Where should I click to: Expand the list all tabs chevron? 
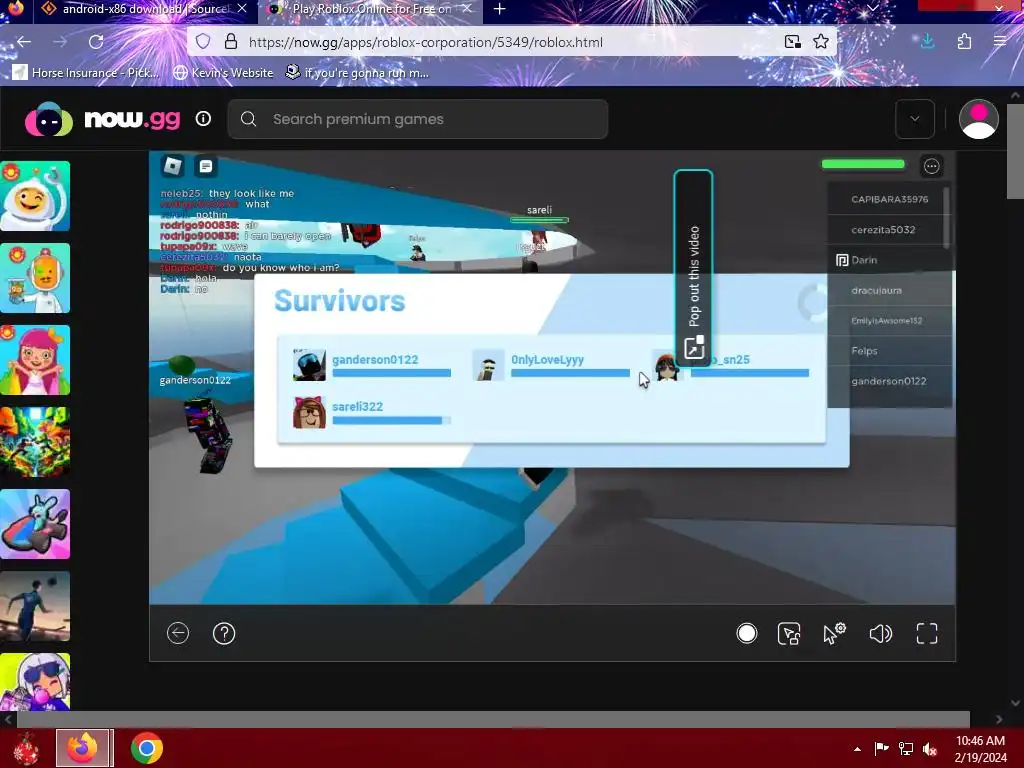872,8
